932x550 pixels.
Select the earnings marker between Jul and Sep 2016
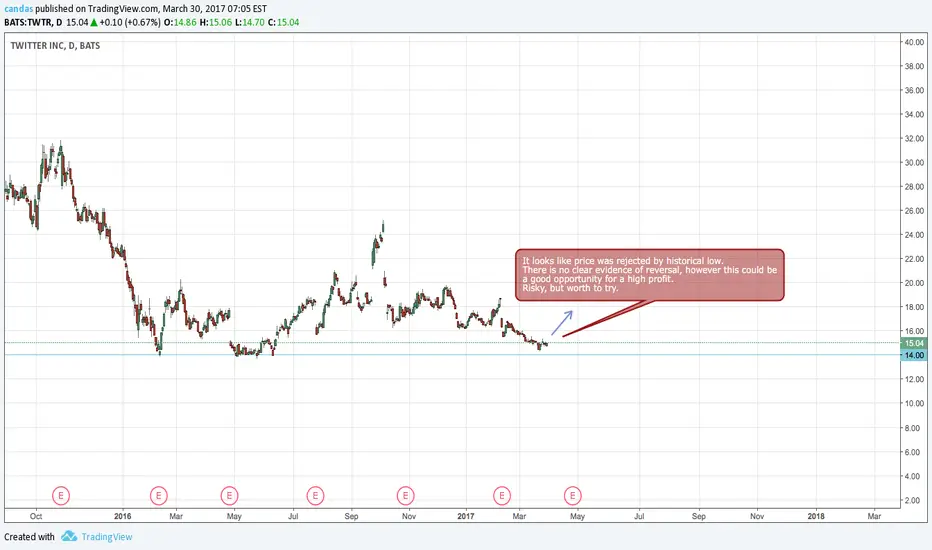[x=316, y=495]
